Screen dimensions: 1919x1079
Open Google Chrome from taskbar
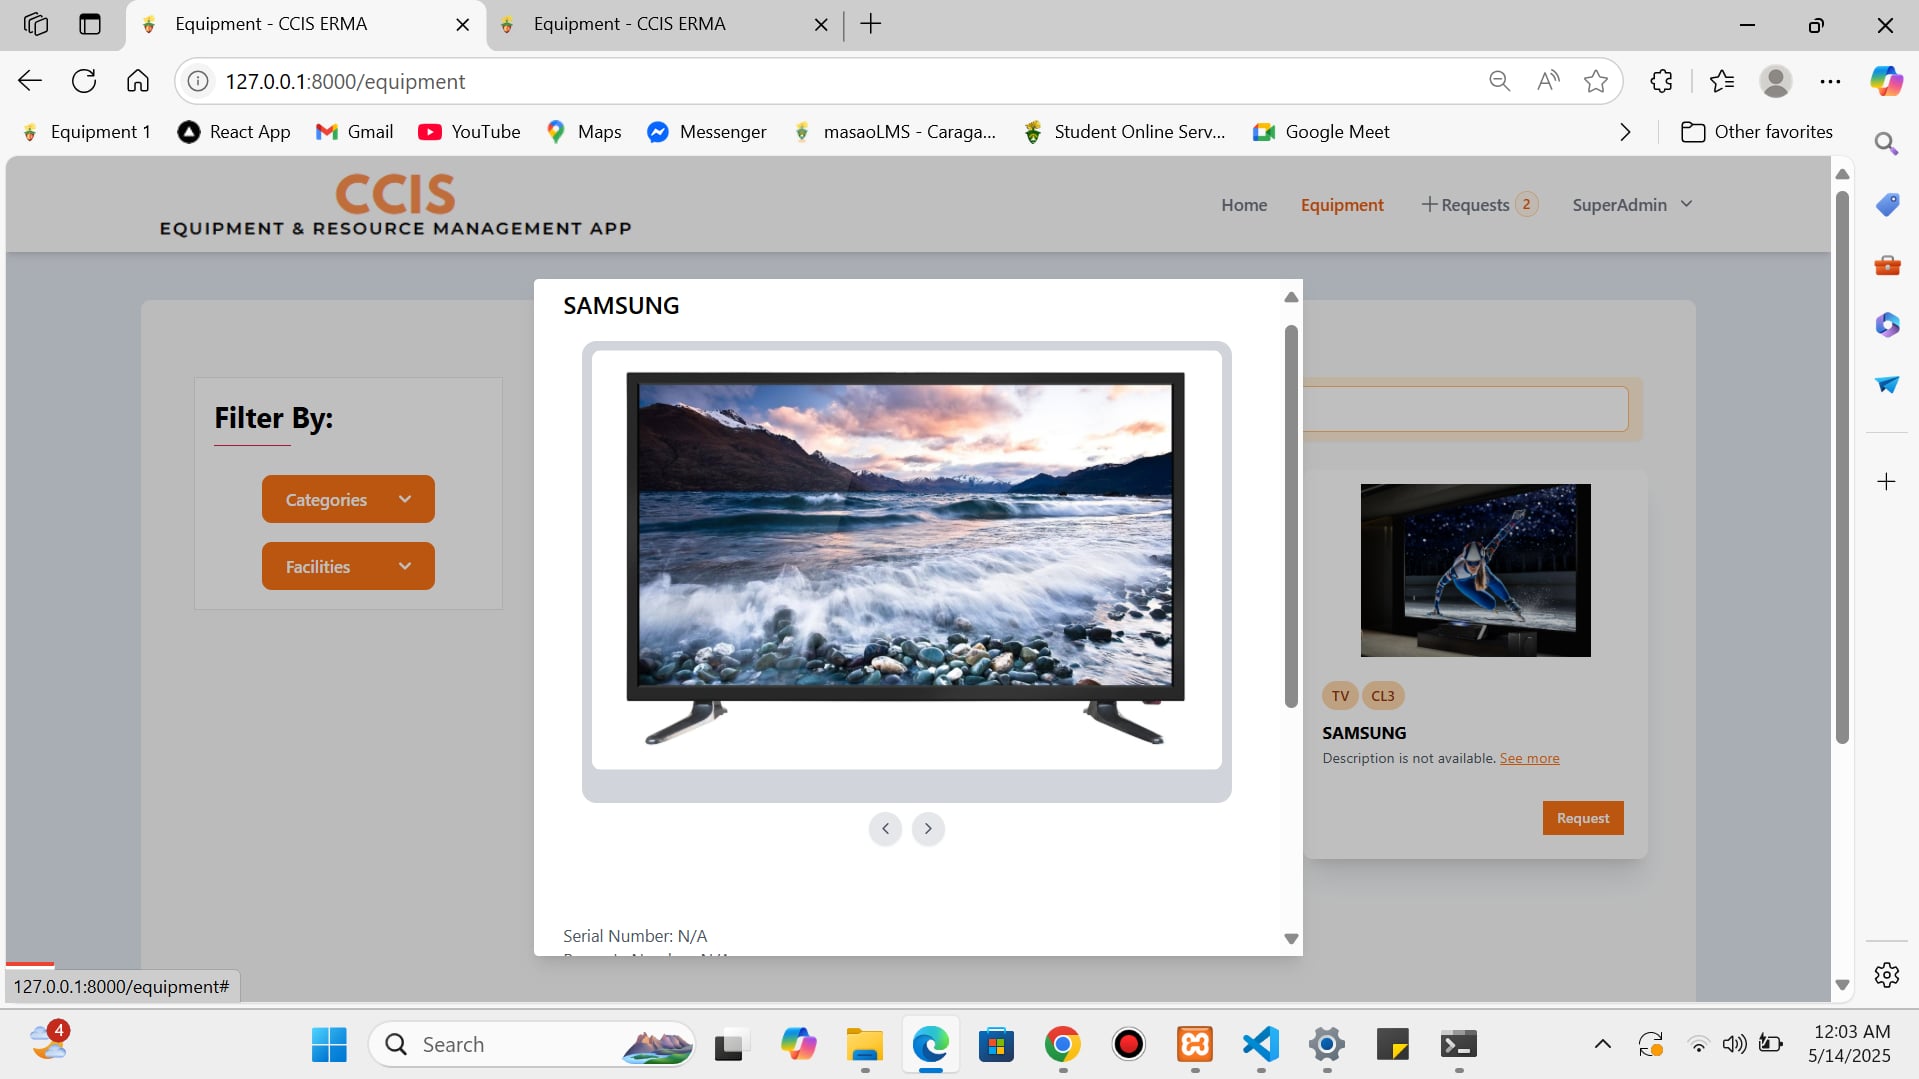coord(1062,1045)
